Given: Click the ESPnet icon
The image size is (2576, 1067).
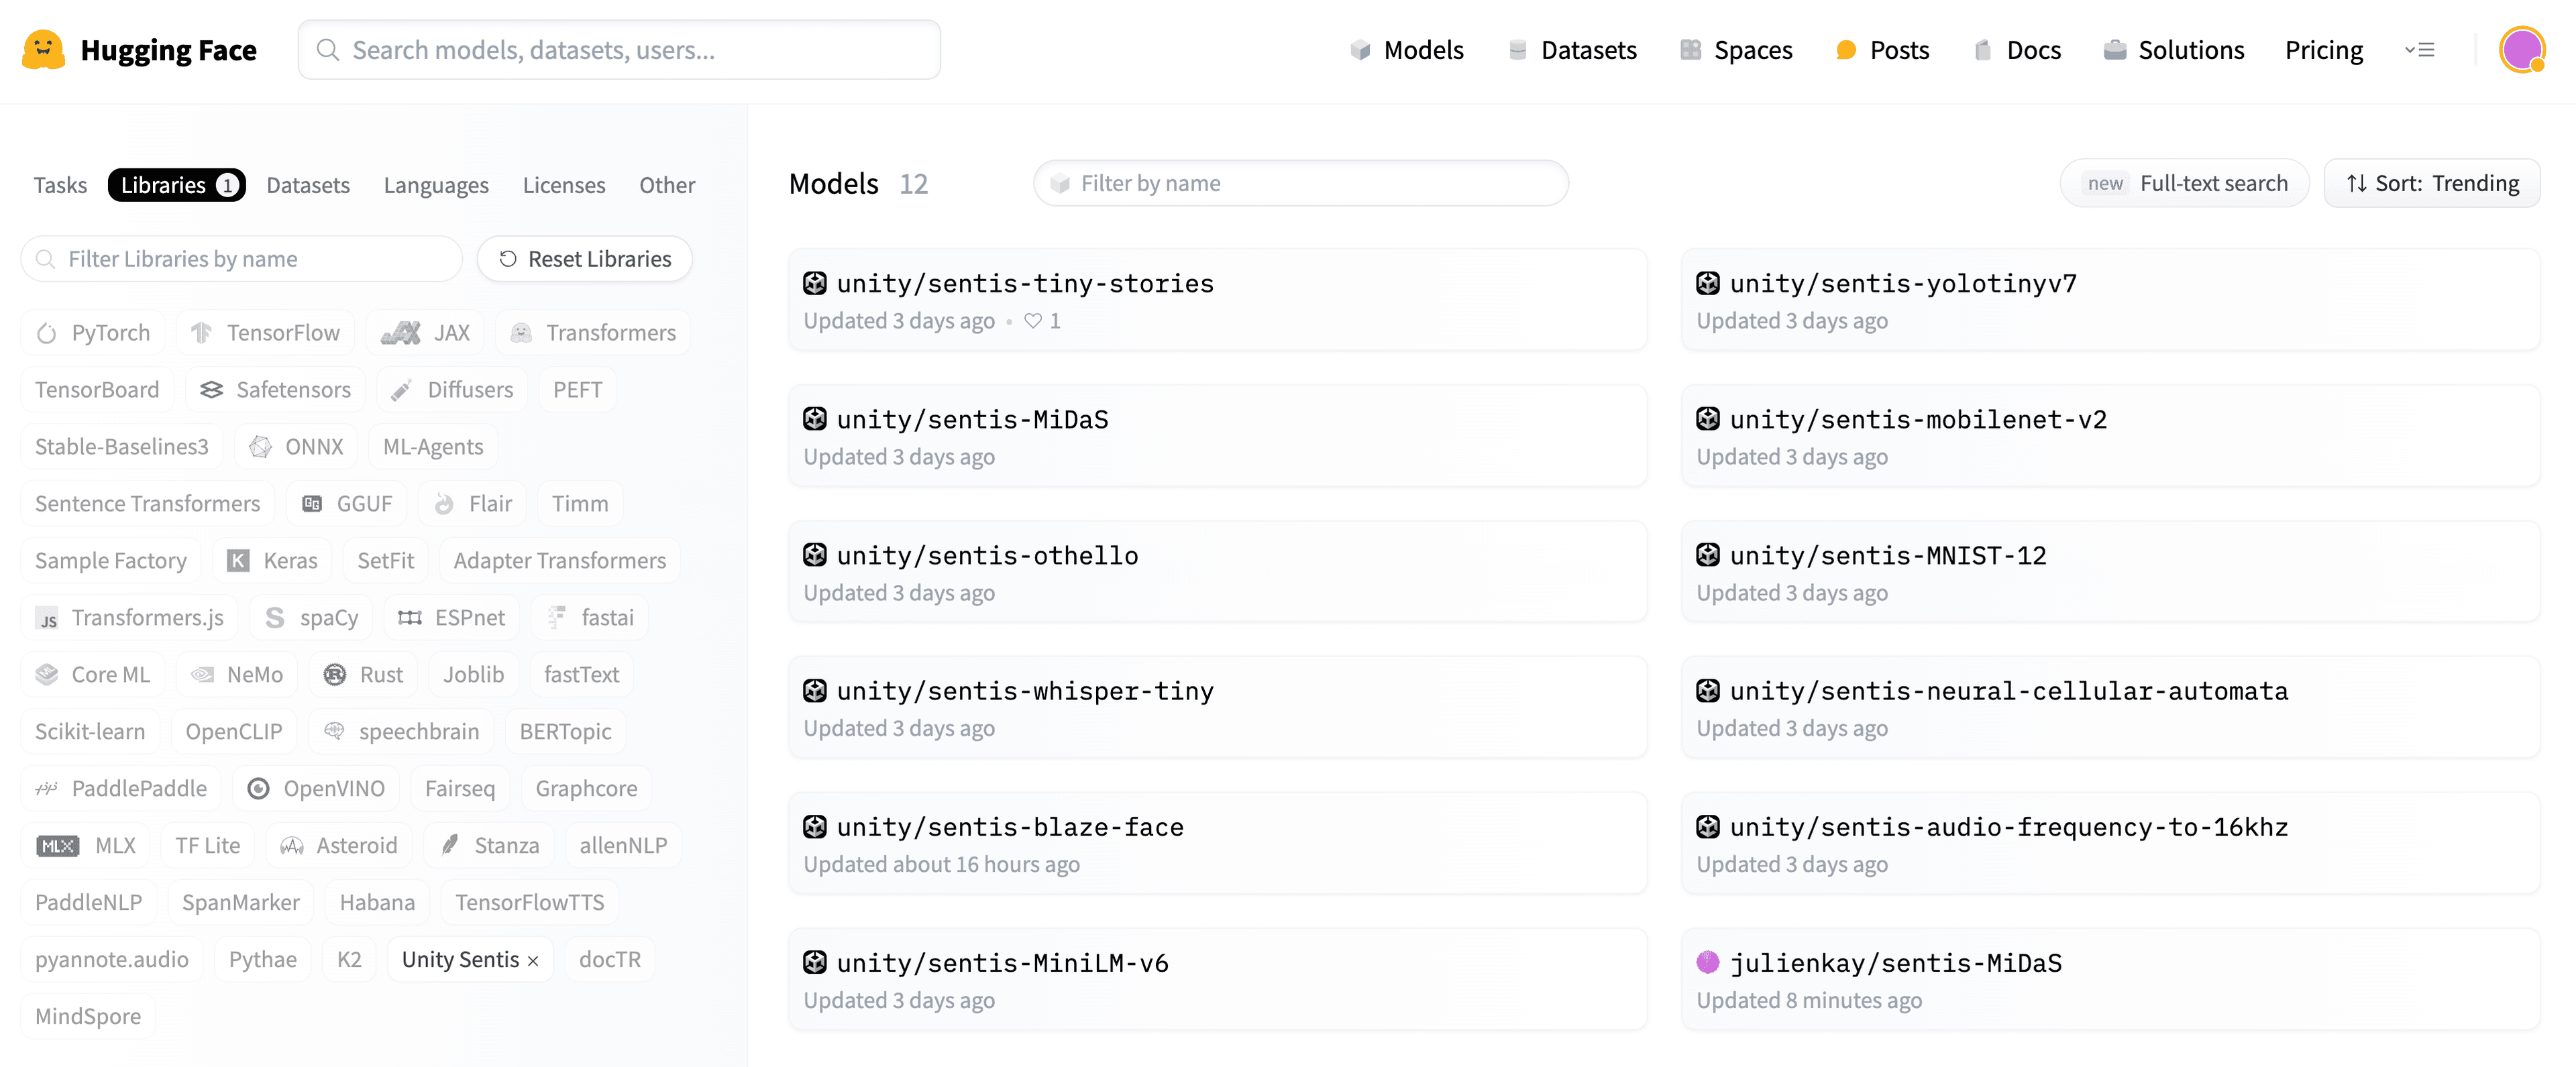Looking at the screenshot, I should click(x=410, y=618).
